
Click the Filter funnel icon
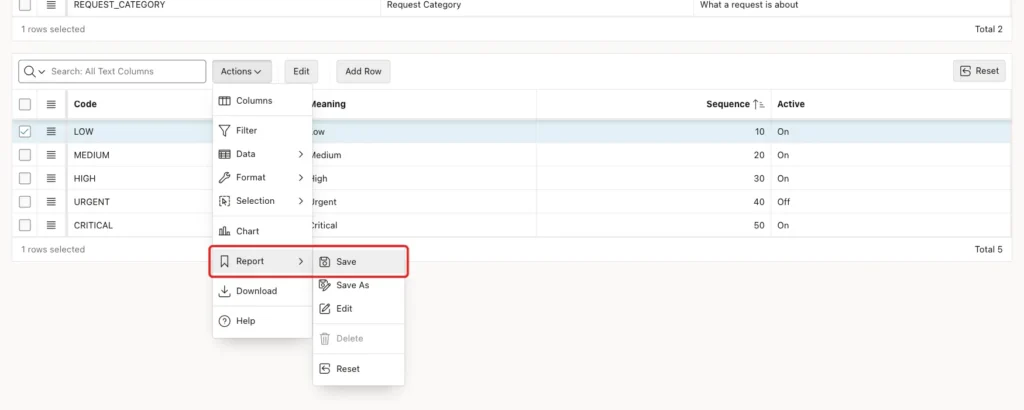point(224,131)
